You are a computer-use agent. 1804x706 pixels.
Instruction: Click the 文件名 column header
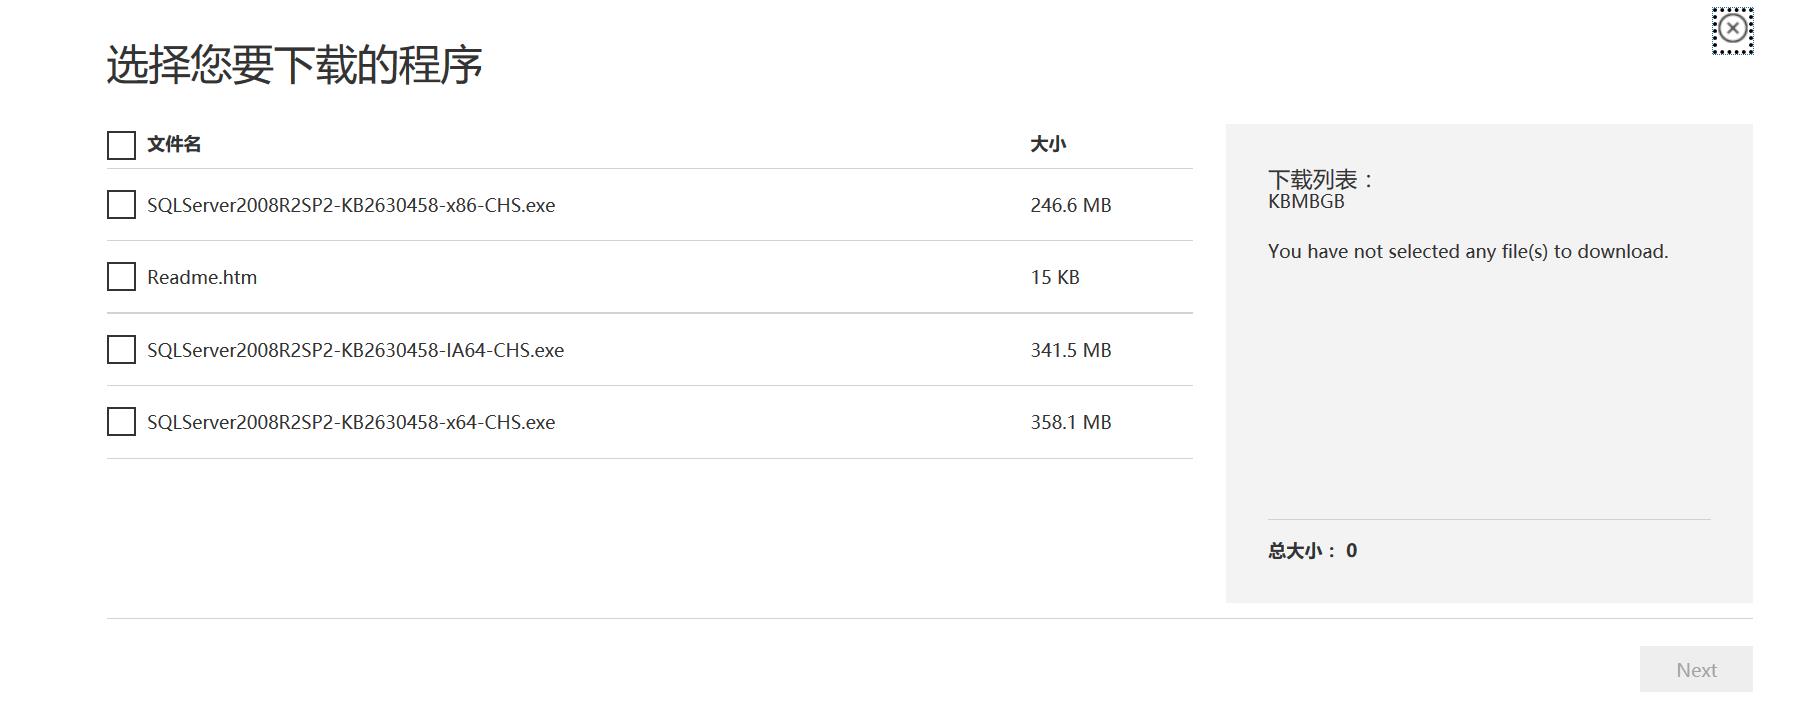pyautogui.click(x=174, y=144)
